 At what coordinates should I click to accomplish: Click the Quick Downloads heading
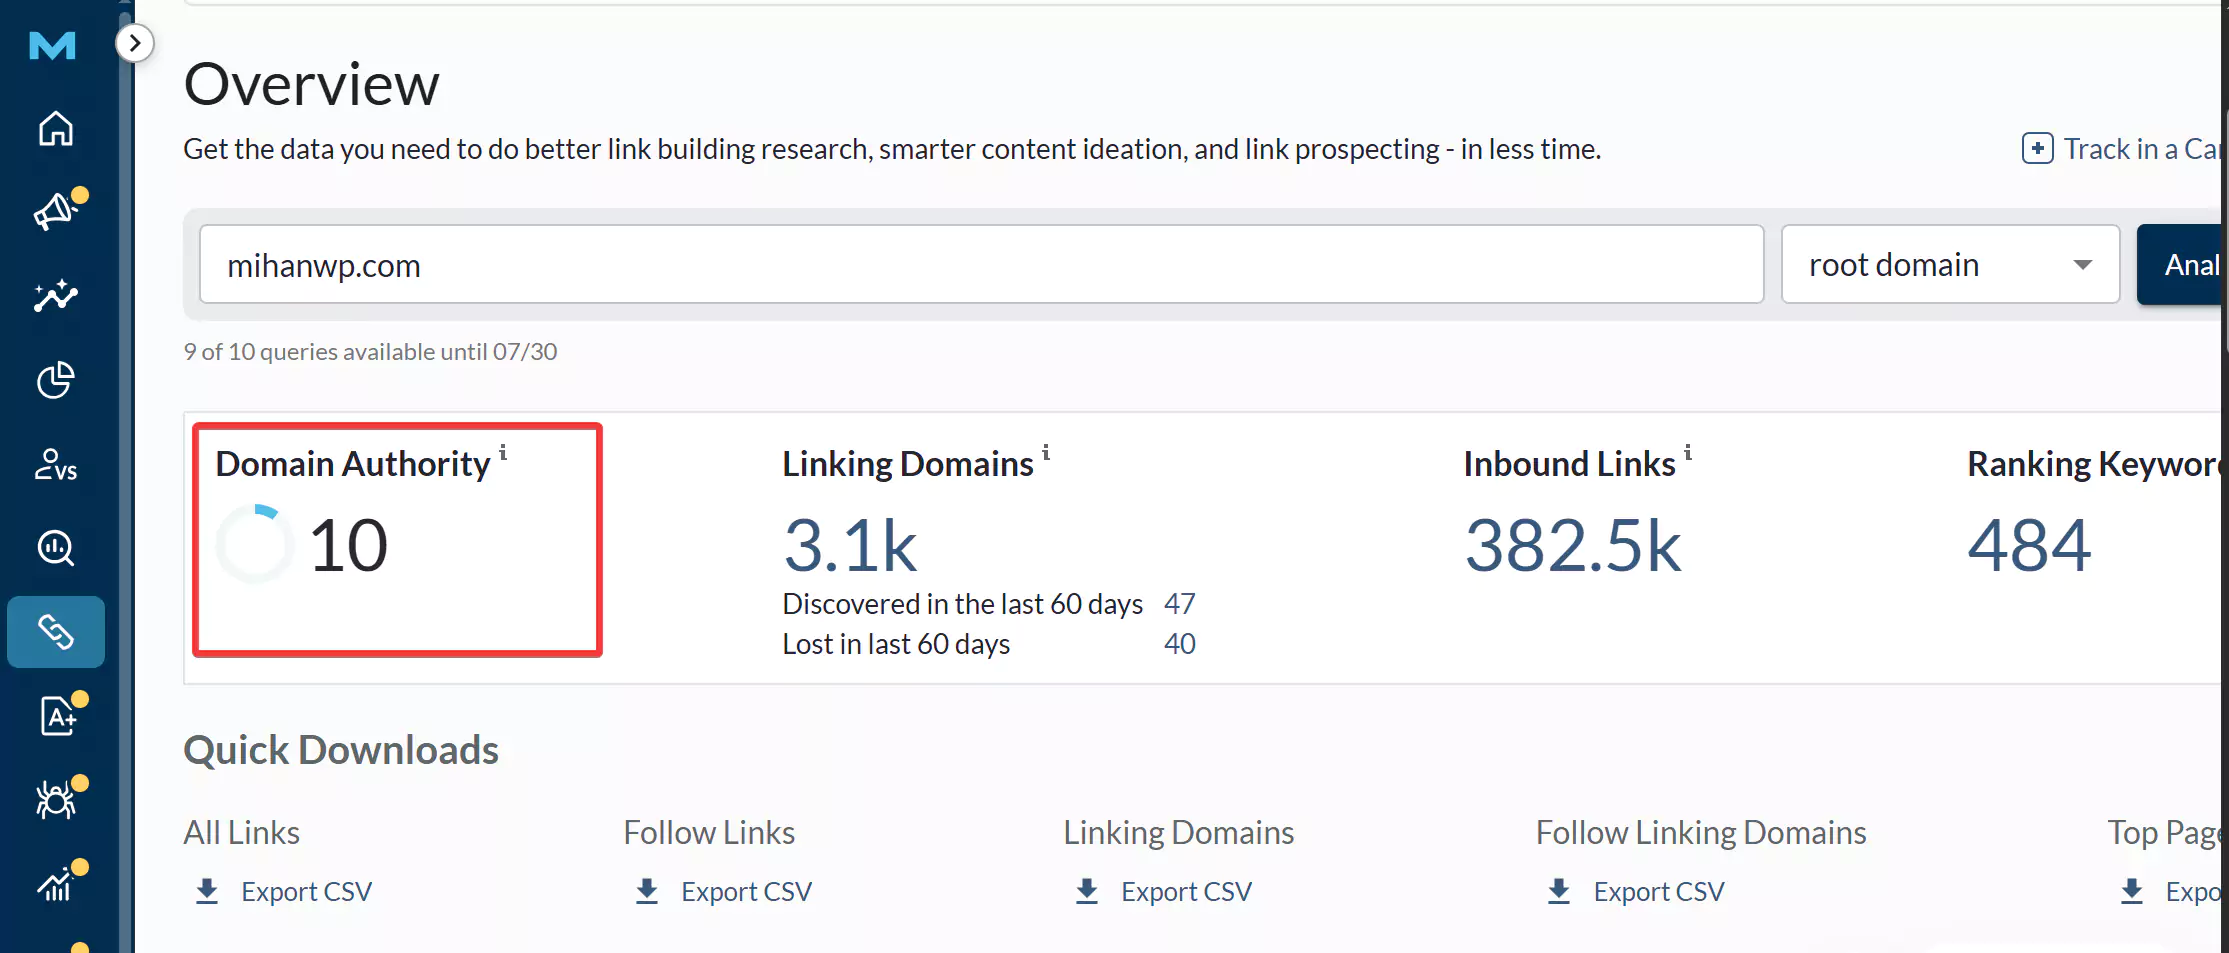point(341,750)
